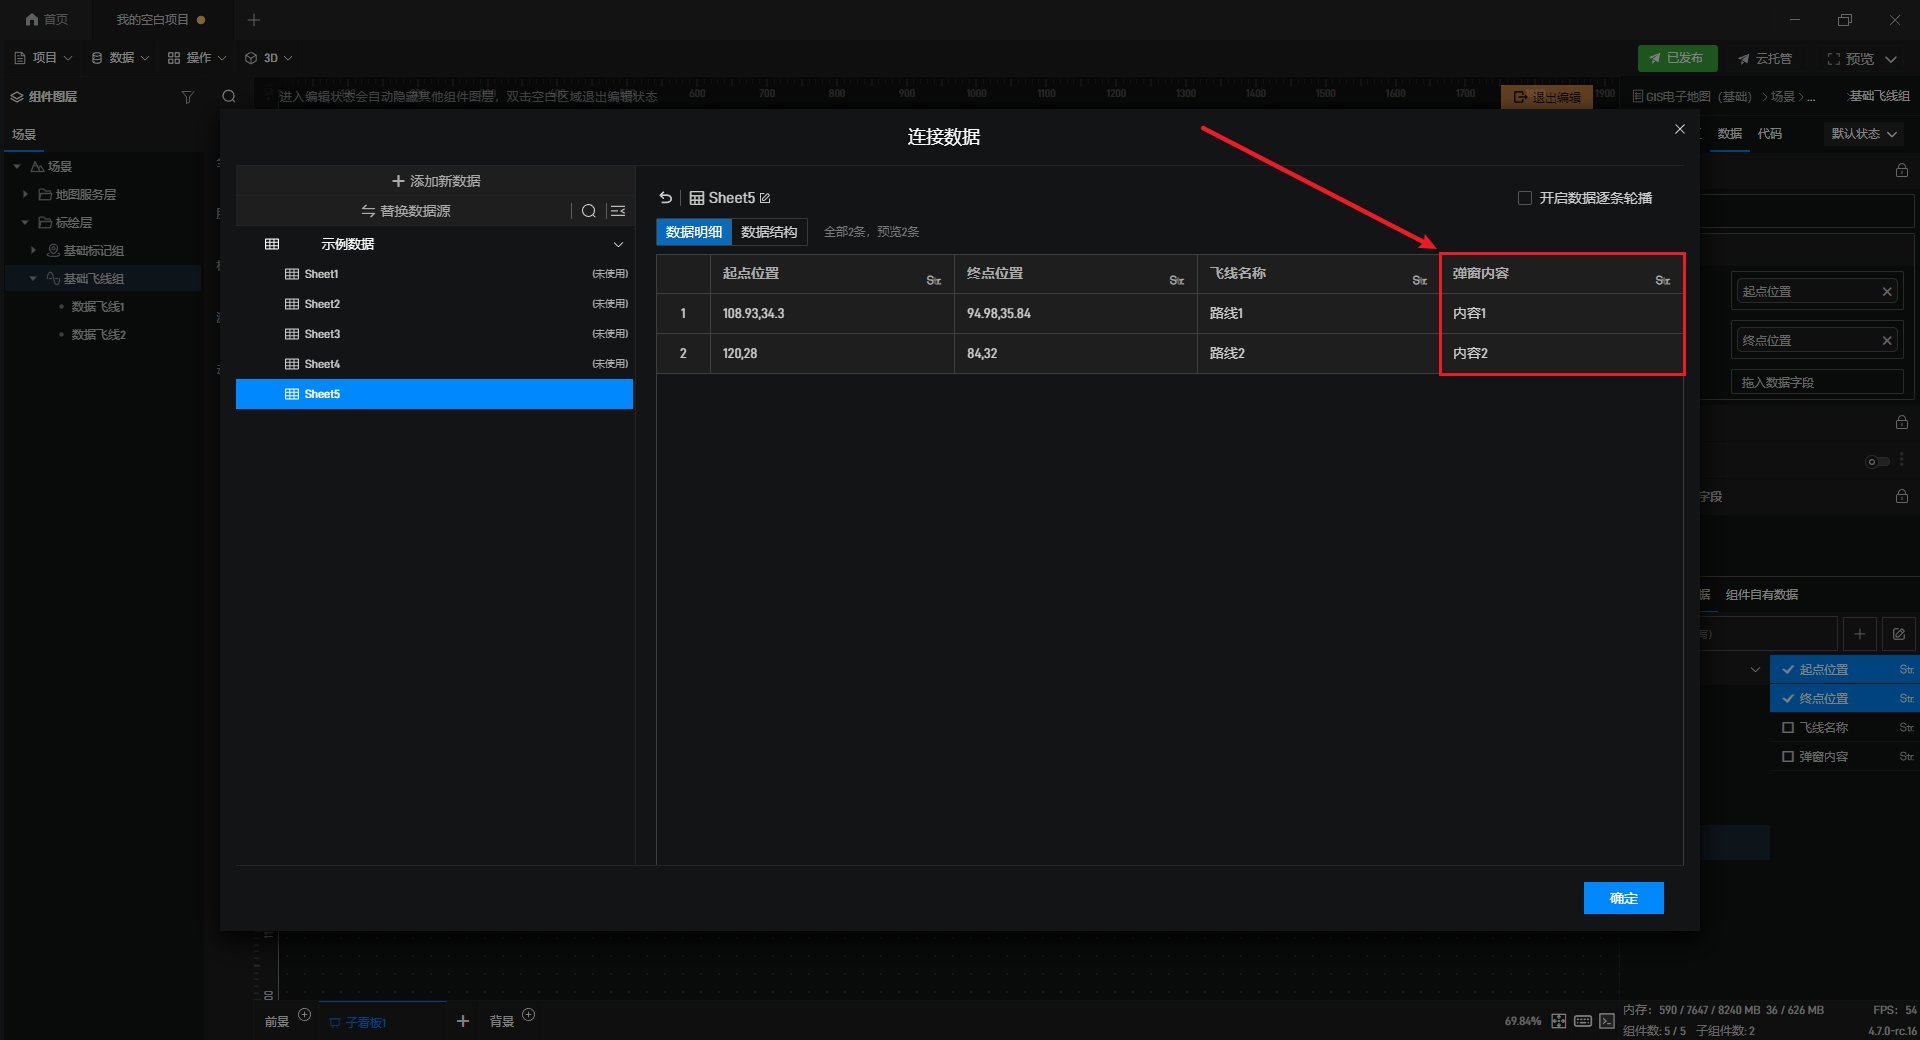The image size is (1920, 1040).
Task: Click the plus icon to add new data
Action: coord(398,181)
